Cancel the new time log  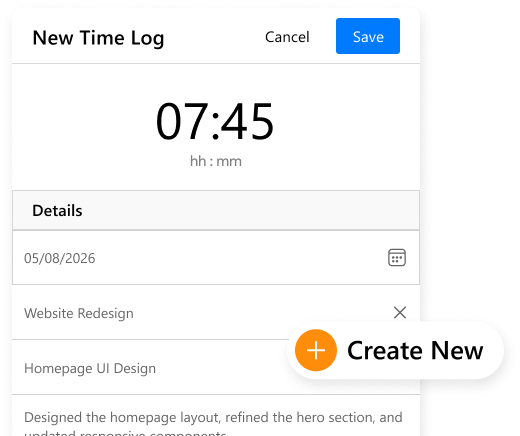coord(287,37)
